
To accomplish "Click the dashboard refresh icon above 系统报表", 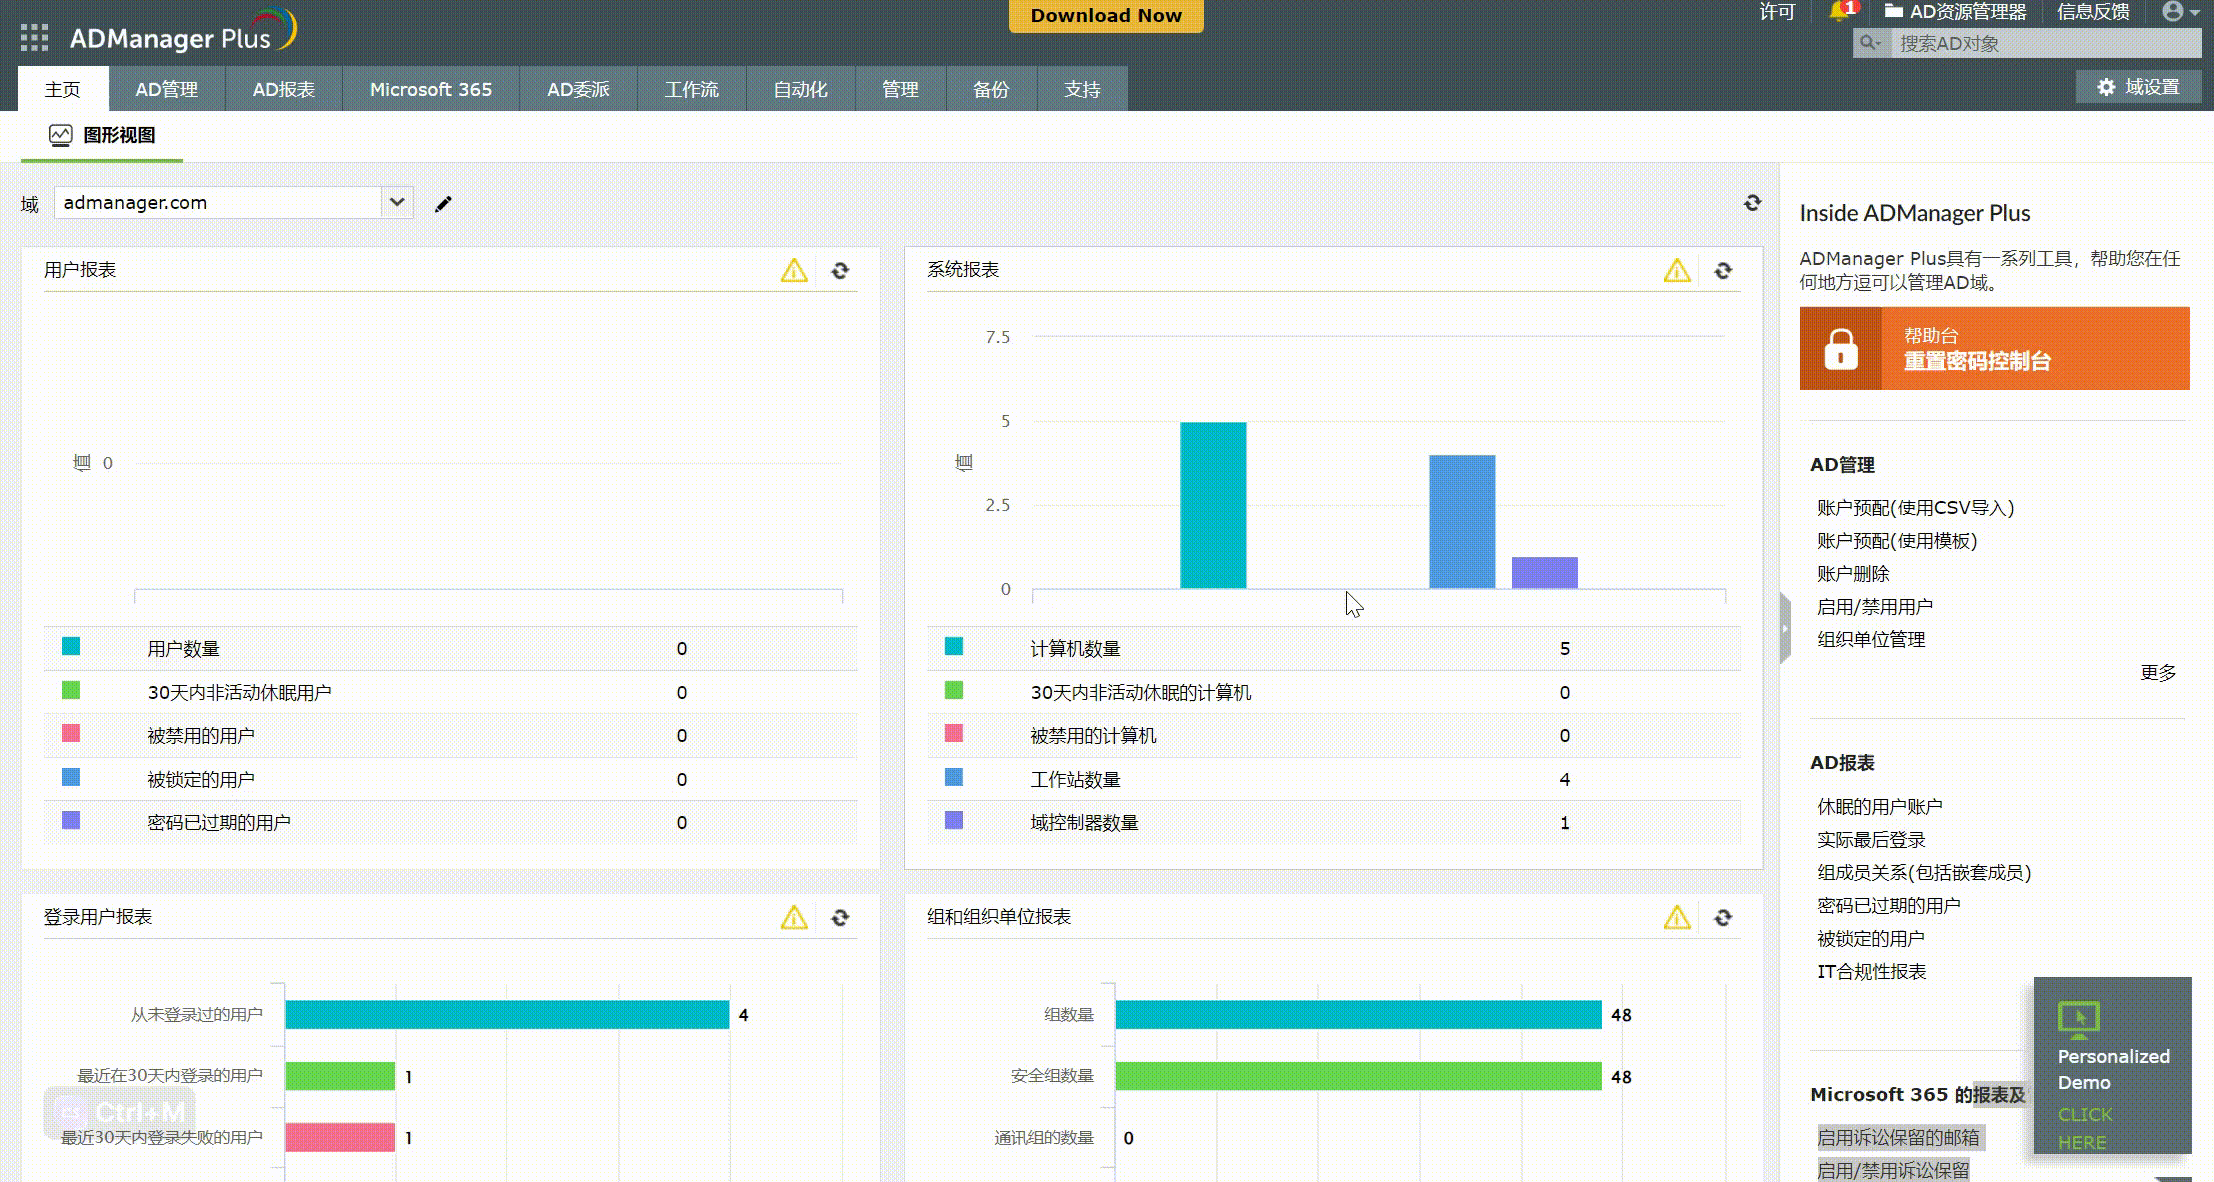I will click(1752, 203).
